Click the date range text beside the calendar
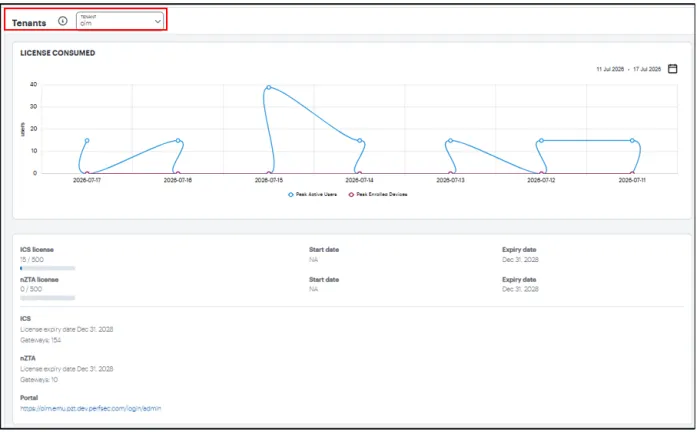This screenshot has width=697, height=432. [629, 69]
